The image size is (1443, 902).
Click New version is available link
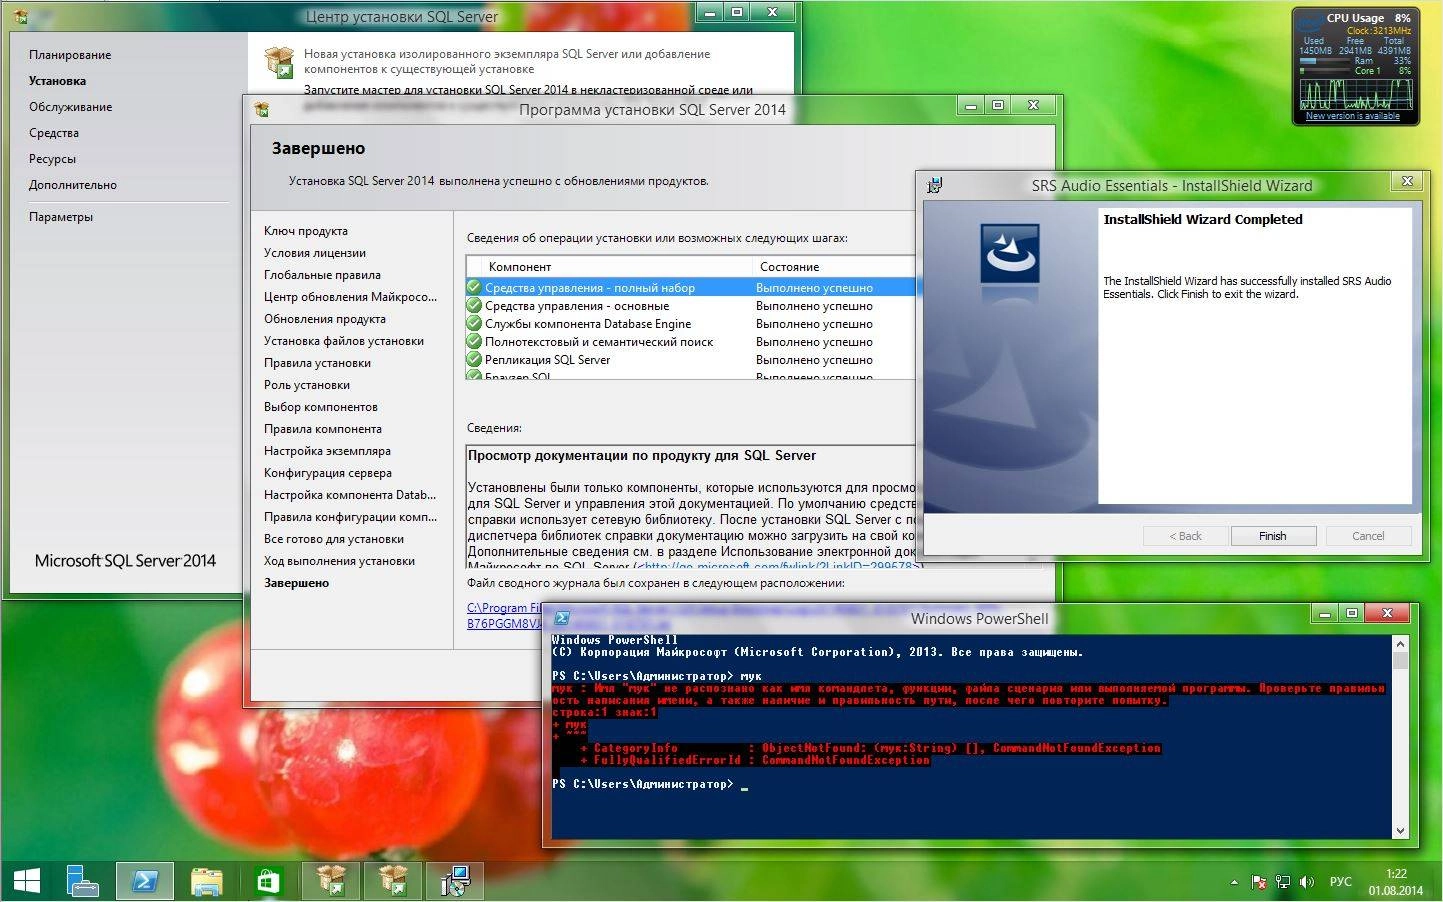pos(1352,116)
